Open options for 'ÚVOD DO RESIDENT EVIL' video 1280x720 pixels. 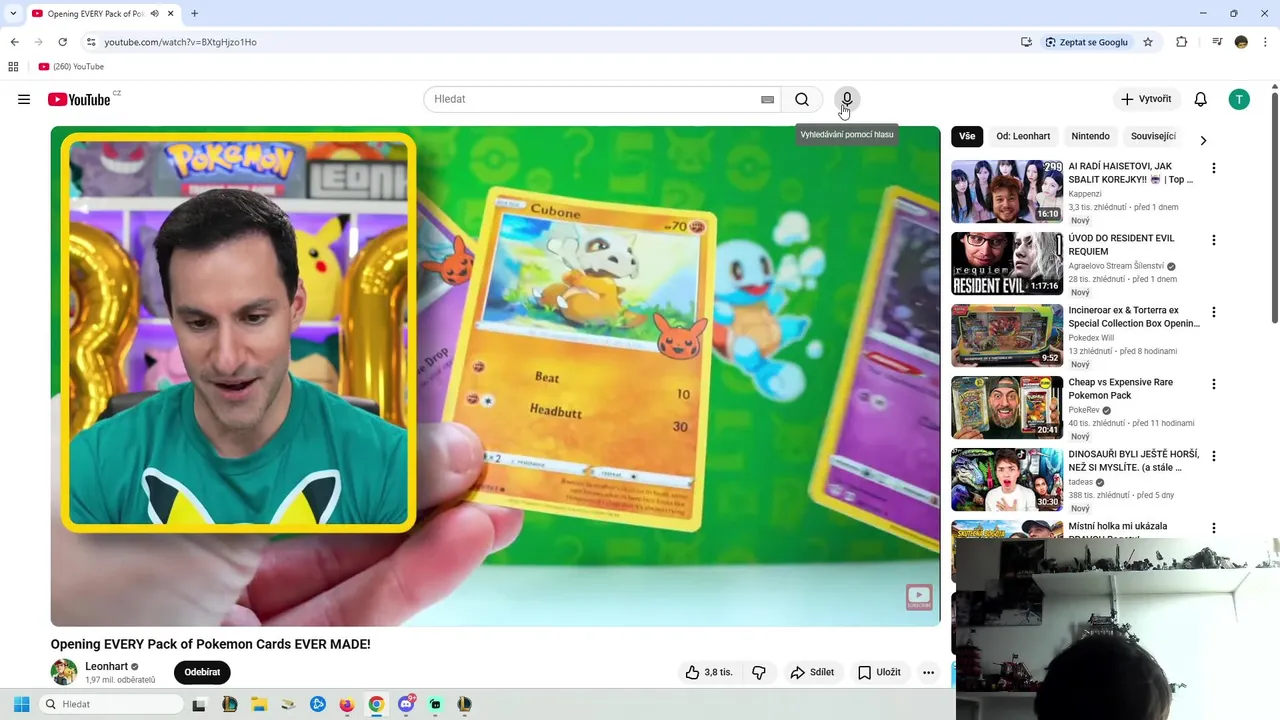1214,240
